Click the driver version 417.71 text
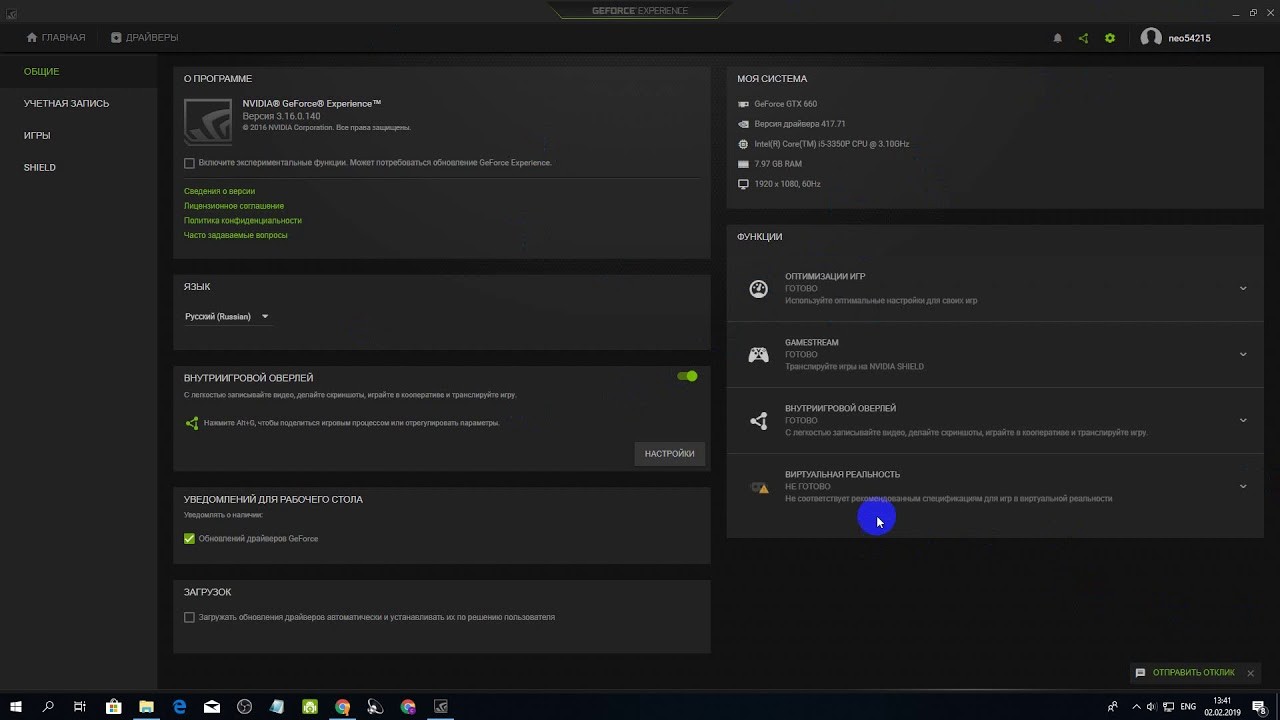This screenshot has height=720, width=1280. [x=800, y=124]
